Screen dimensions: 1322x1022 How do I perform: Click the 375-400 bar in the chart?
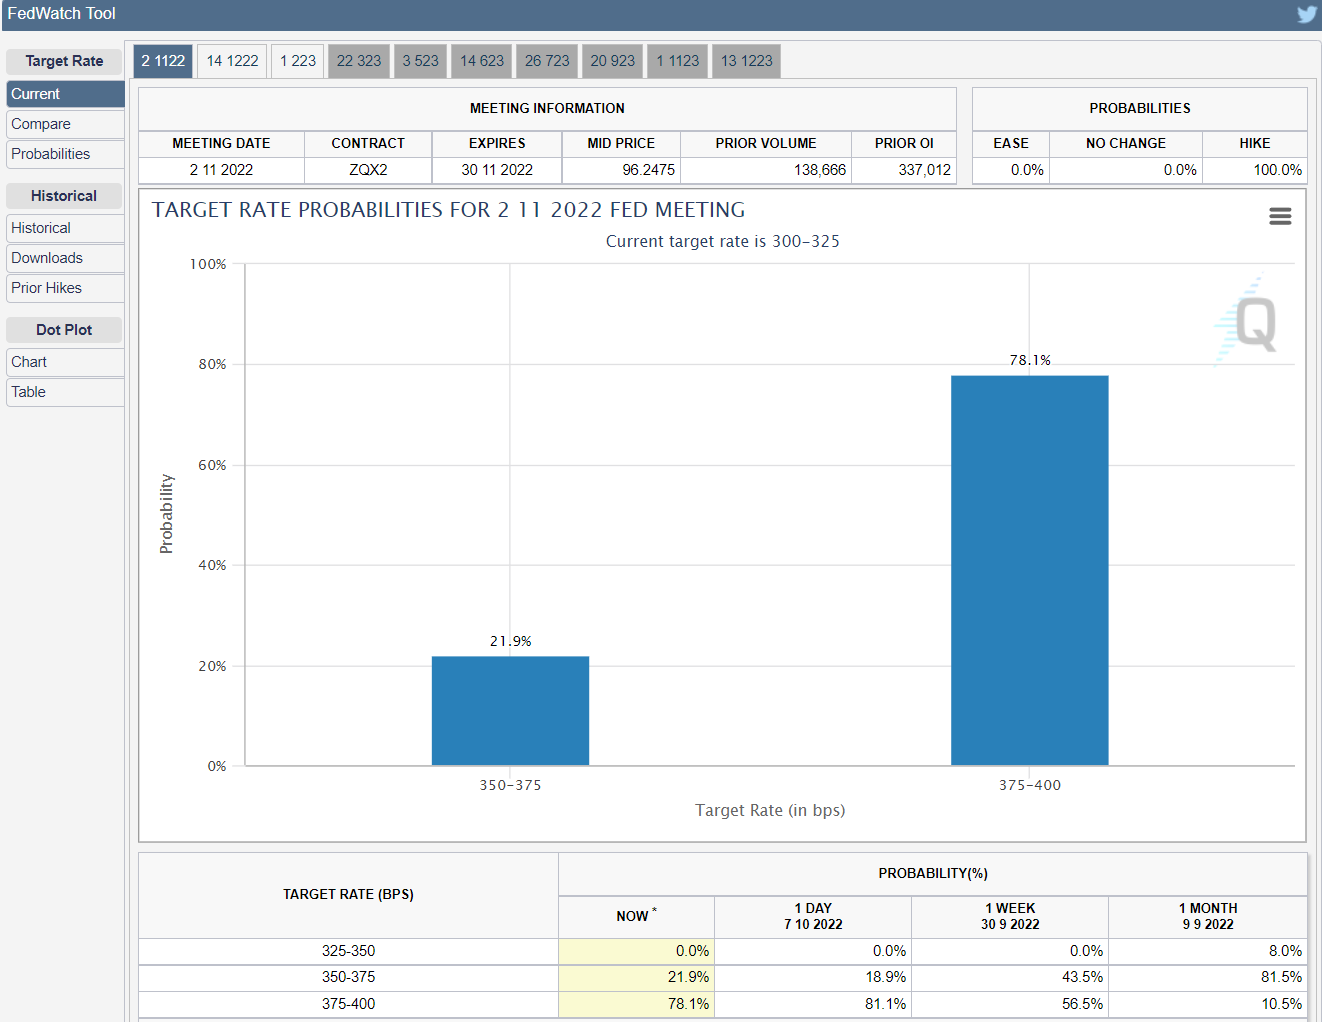coord(1030,571)
